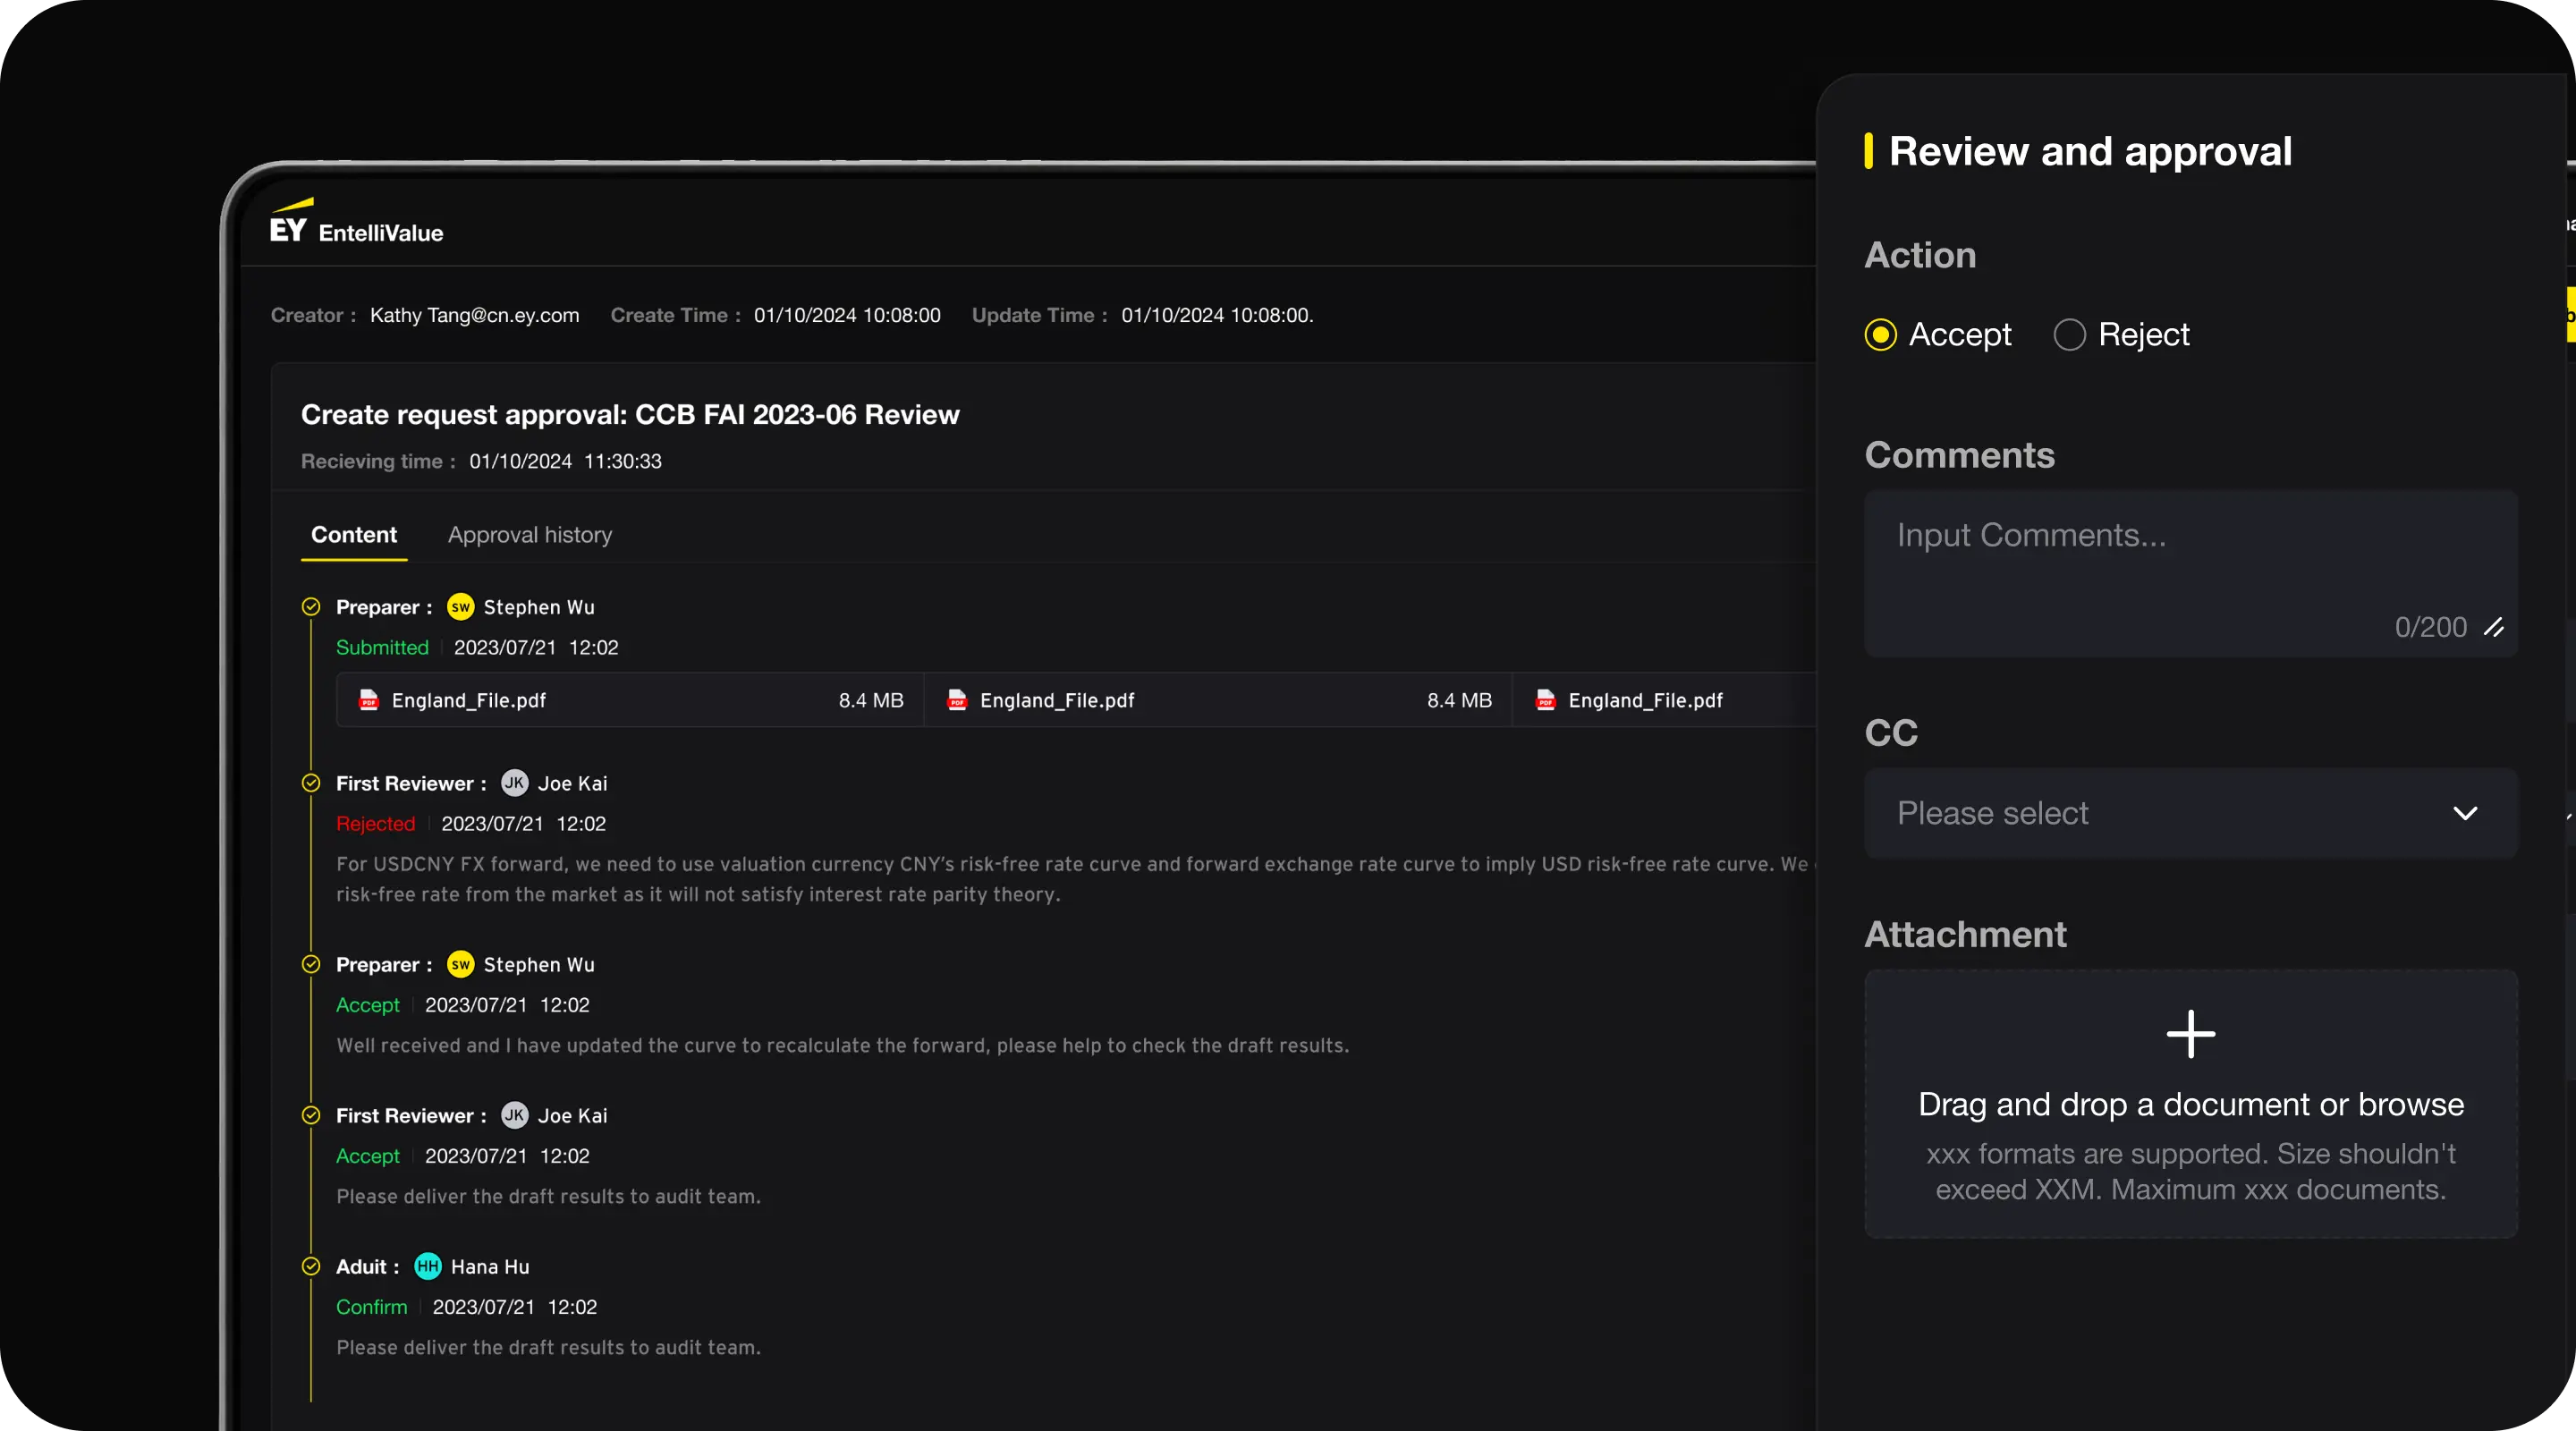Open the third England_File.pdf attachment
Image resolution: width=2576 pixels, height=1431 pixels.
tap(1664, 700)
